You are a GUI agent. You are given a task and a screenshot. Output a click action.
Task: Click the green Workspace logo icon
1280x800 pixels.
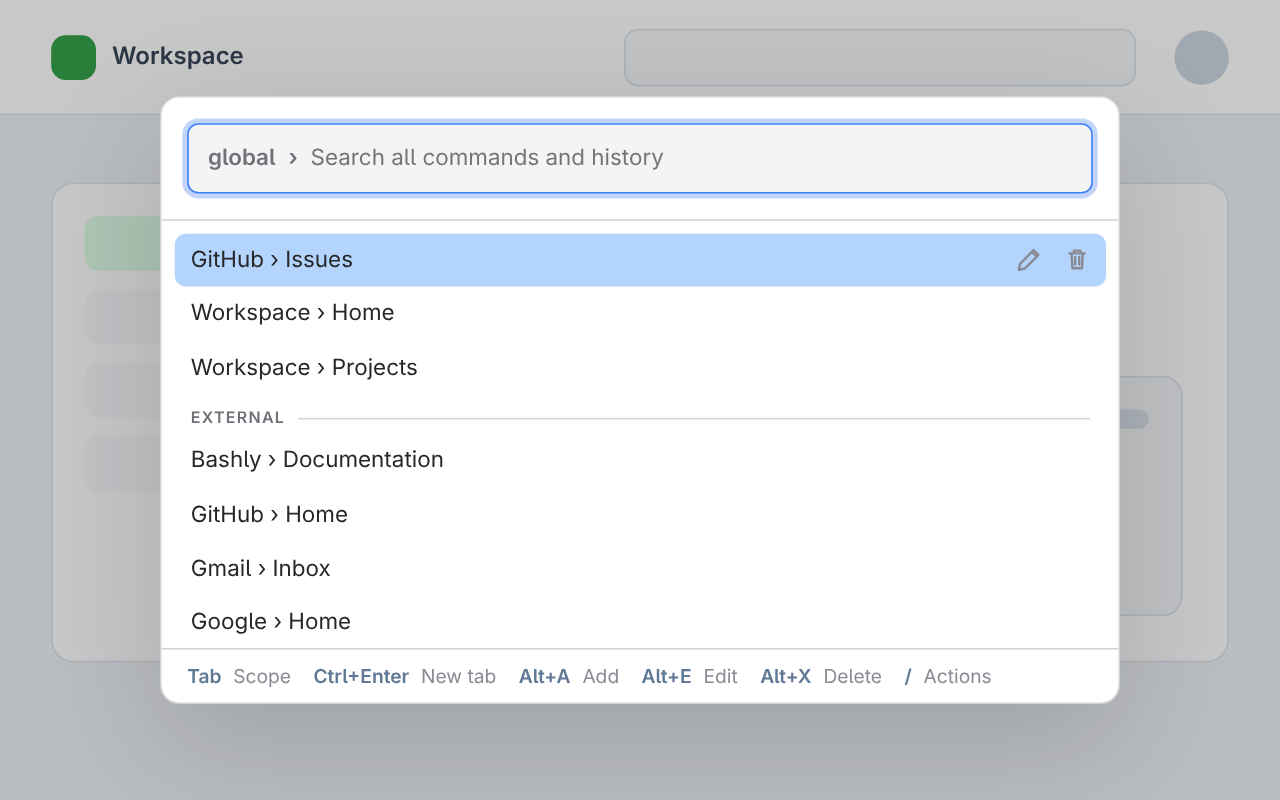[x=74, y=57]
